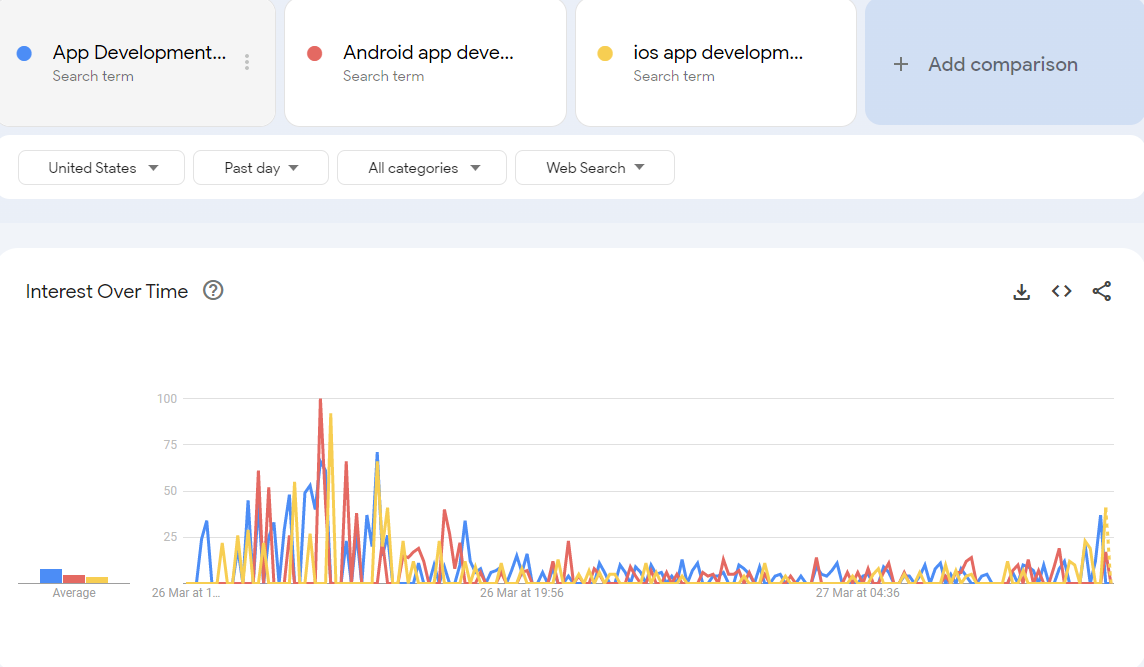Open the embed code icon
The width and height of the screenshot is (1144, 667).
[1062, 291]
